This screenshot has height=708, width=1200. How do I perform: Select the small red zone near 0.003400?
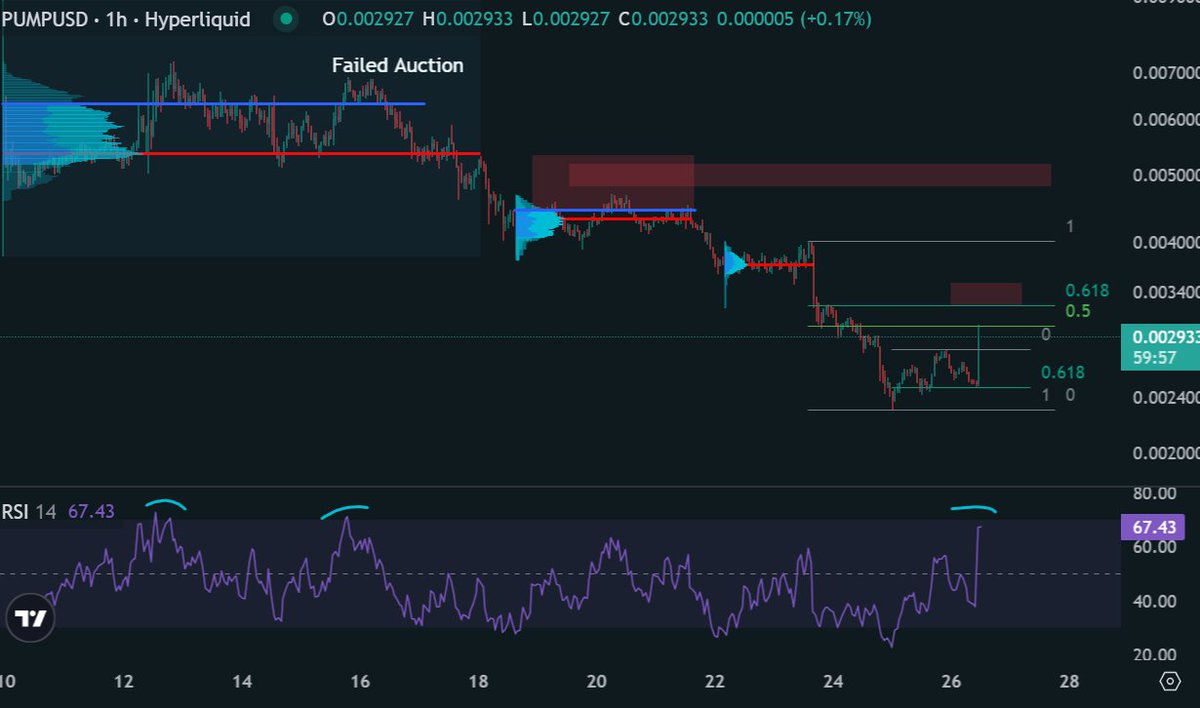(x=986, y=294)
